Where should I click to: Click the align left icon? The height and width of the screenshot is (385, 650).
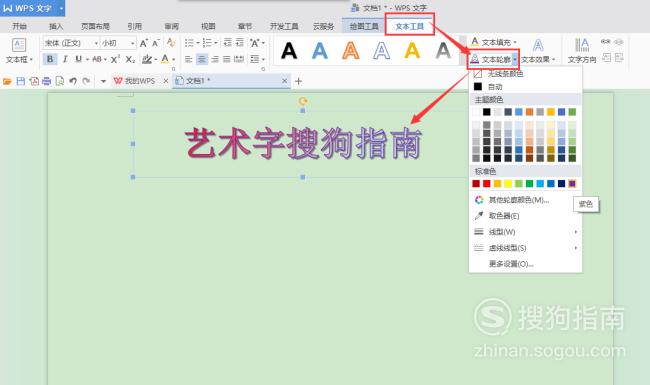(189, 59)
